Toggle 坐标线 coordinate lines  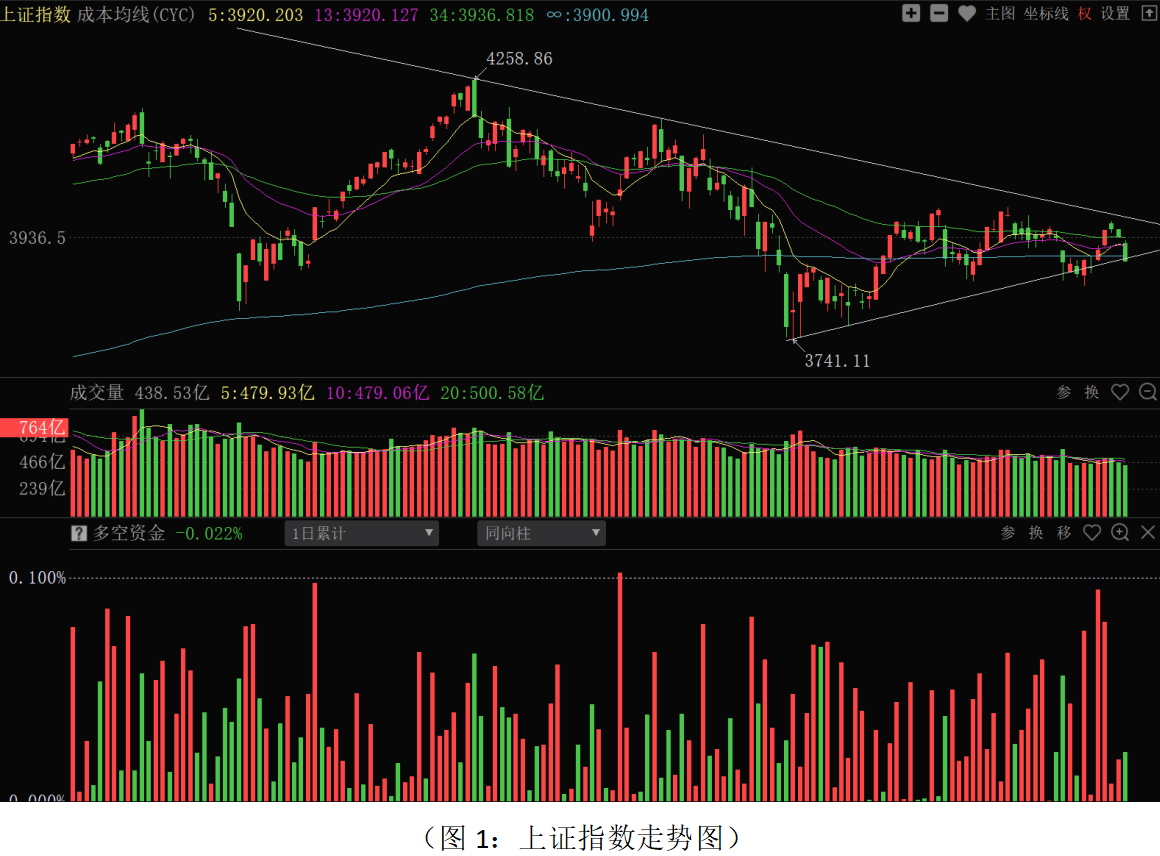click(x=1046, y=13)
